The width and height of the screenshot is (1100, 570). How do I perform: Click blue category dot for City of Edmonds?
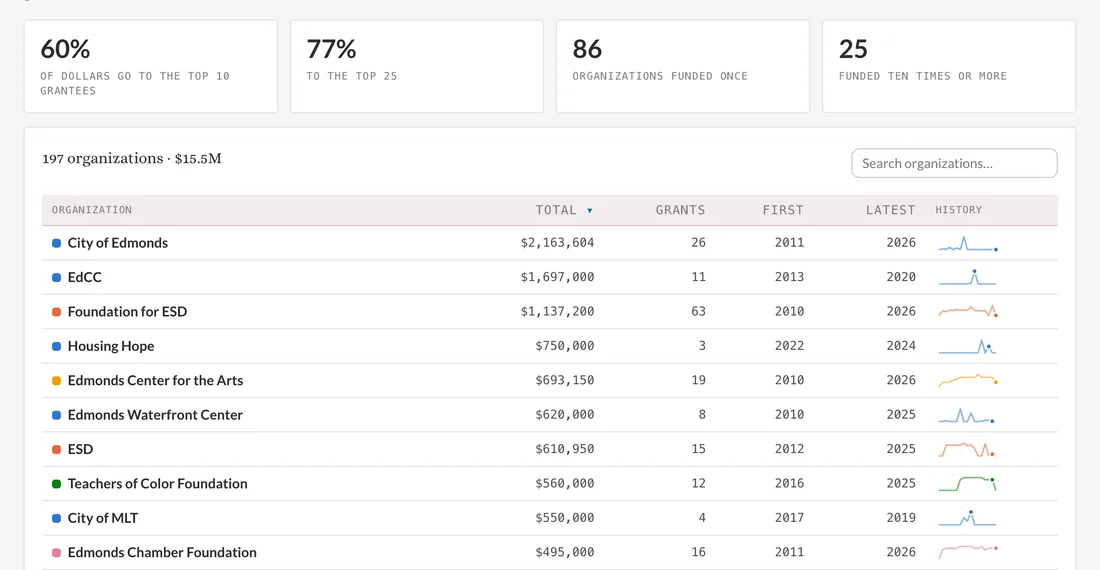(x=56, y=243)
